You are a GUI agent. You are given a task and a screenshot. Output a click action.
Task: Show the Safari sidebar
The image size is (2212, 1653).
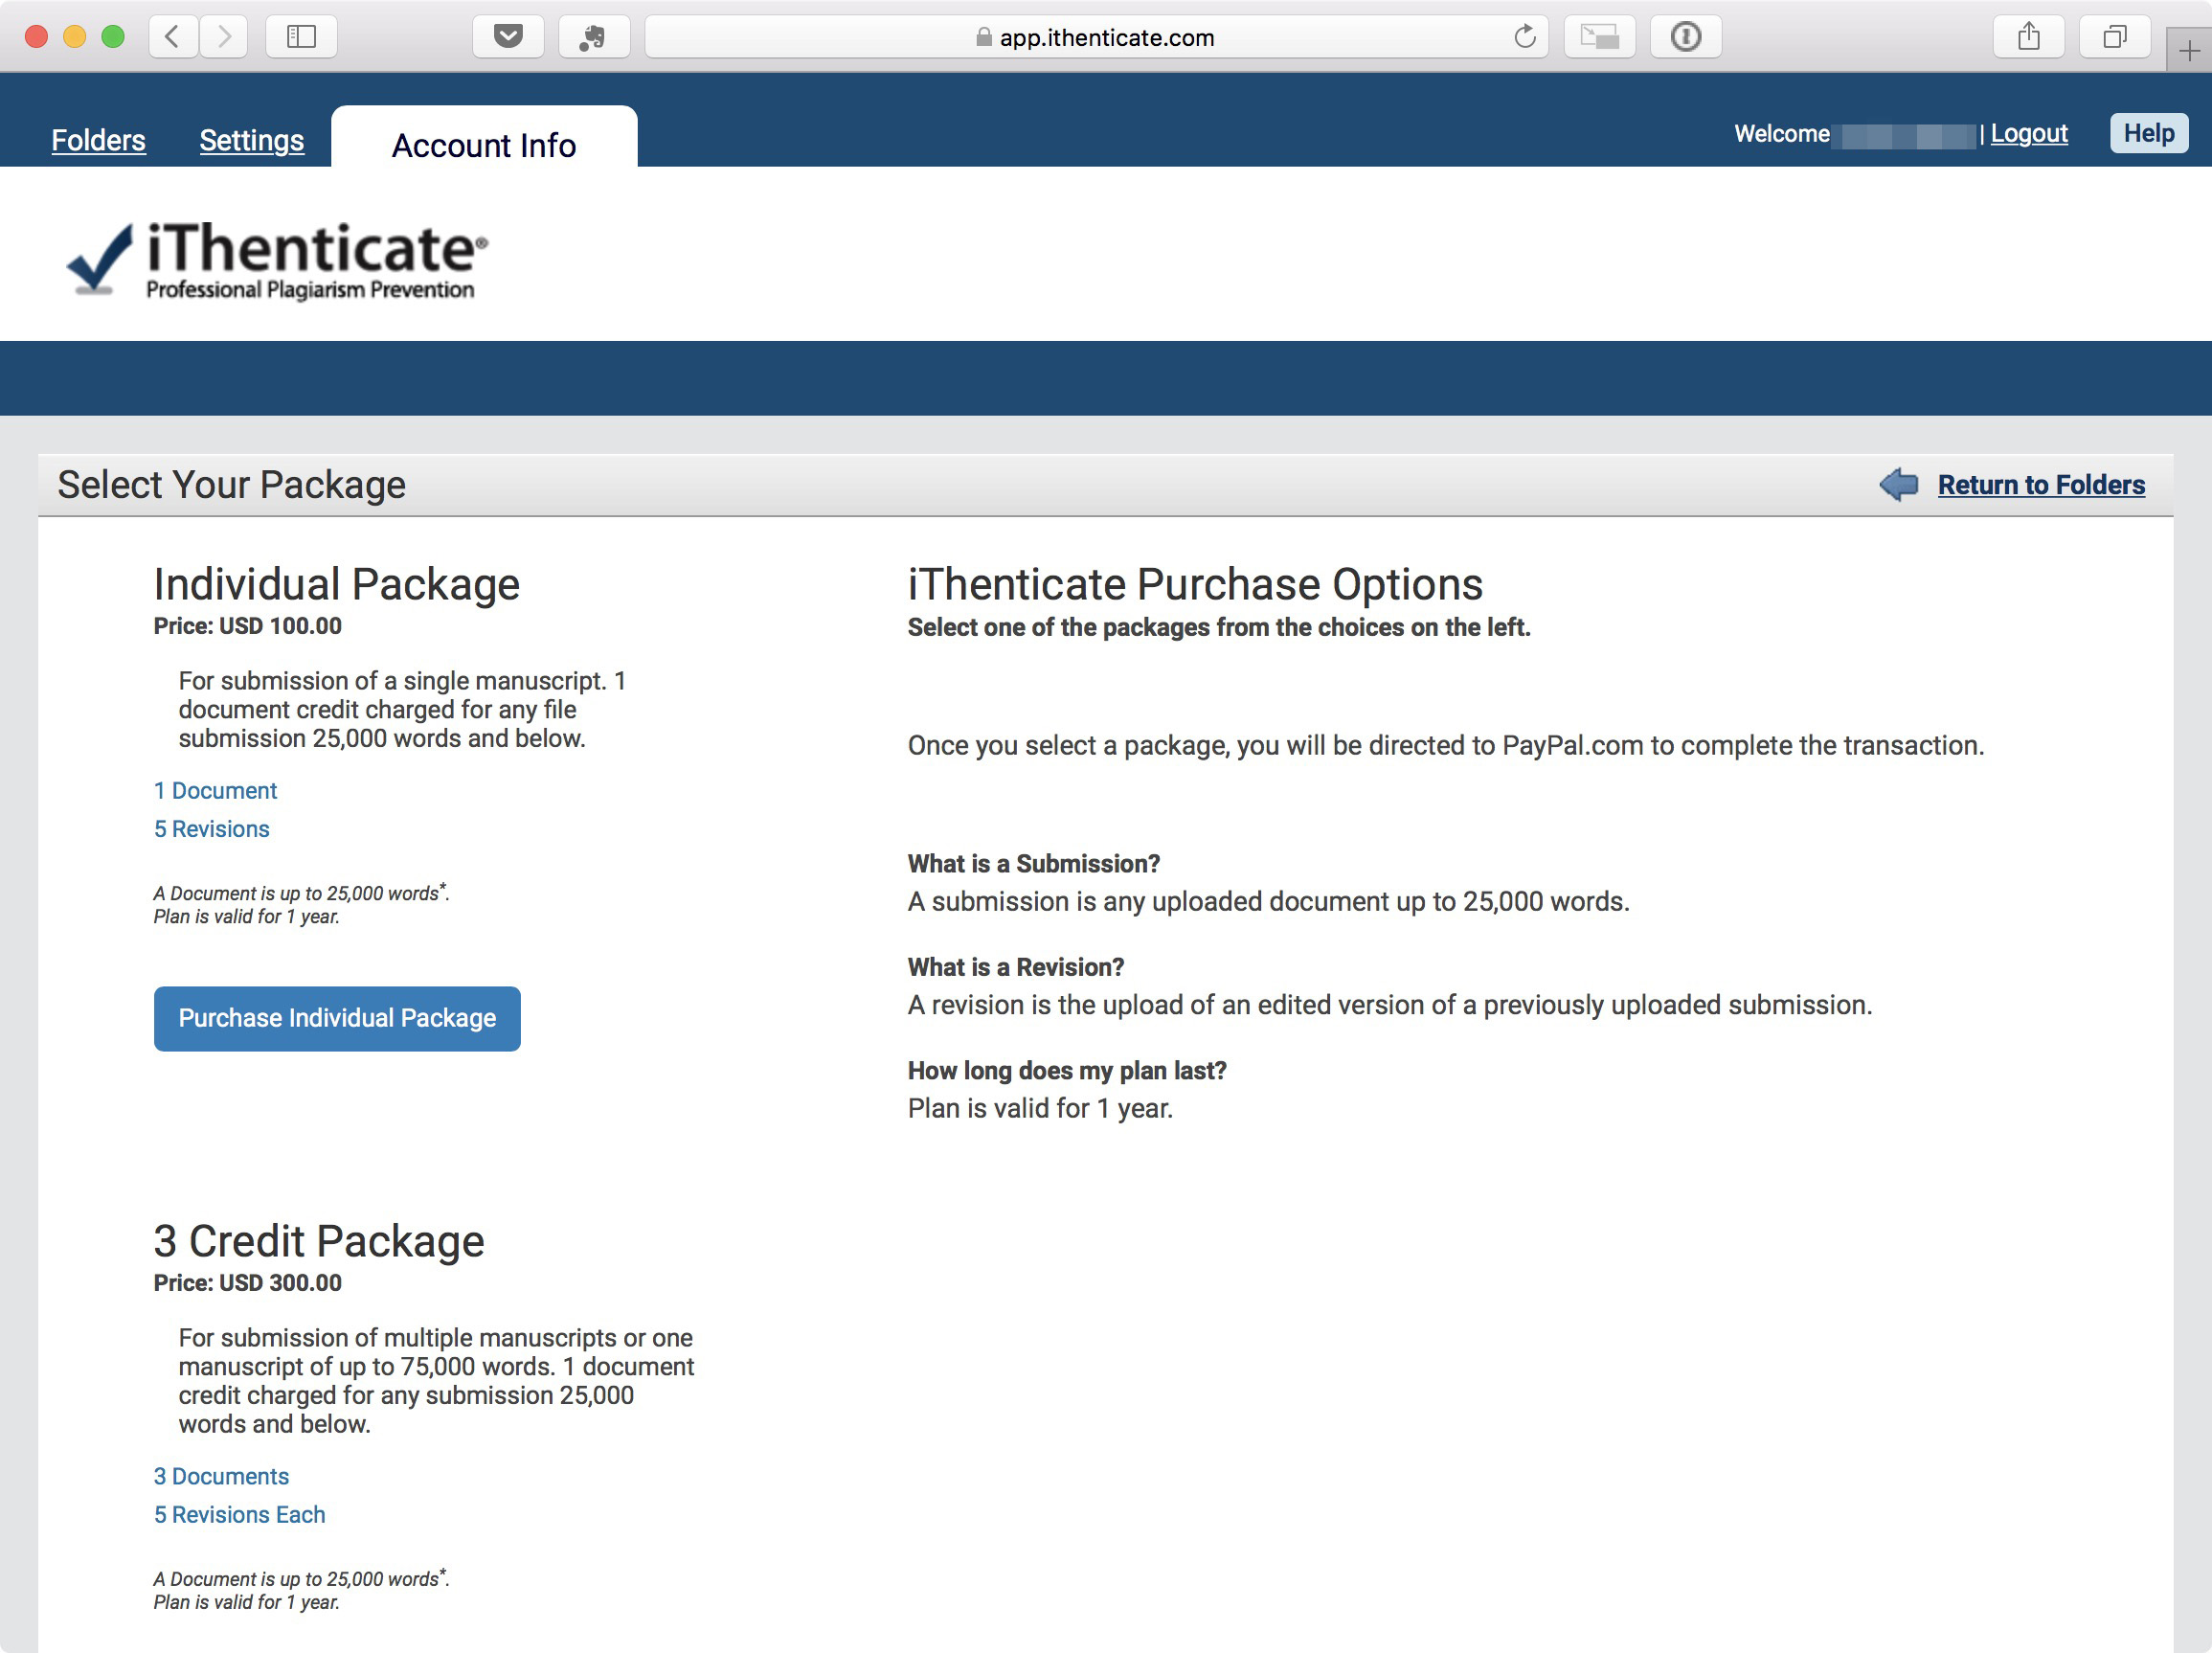(301, 37)
